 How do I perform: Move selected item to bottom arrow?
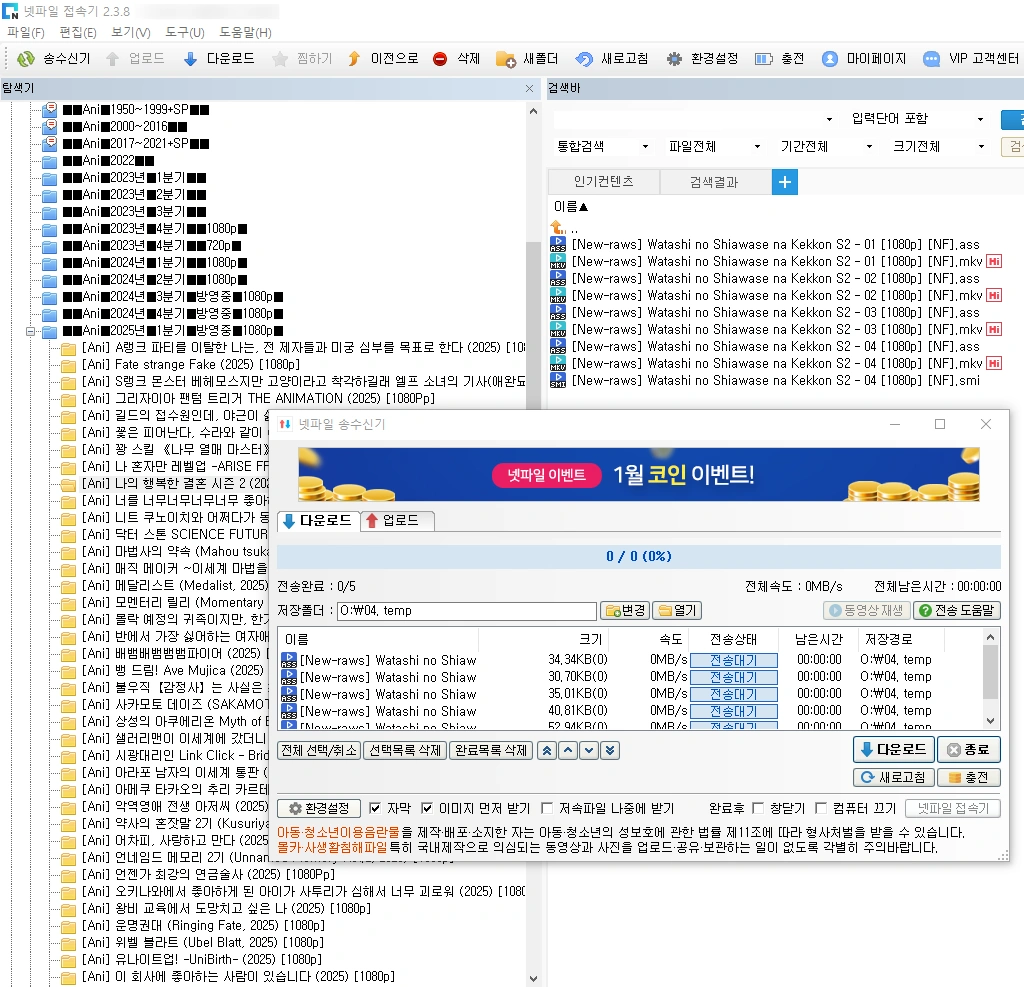coord(610,751)
